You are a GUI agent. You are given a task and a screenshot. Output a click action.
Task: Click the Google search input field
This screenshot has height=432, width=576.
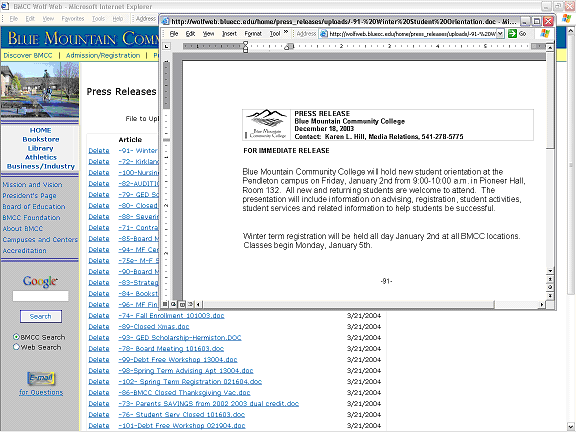tap(40, 296)
